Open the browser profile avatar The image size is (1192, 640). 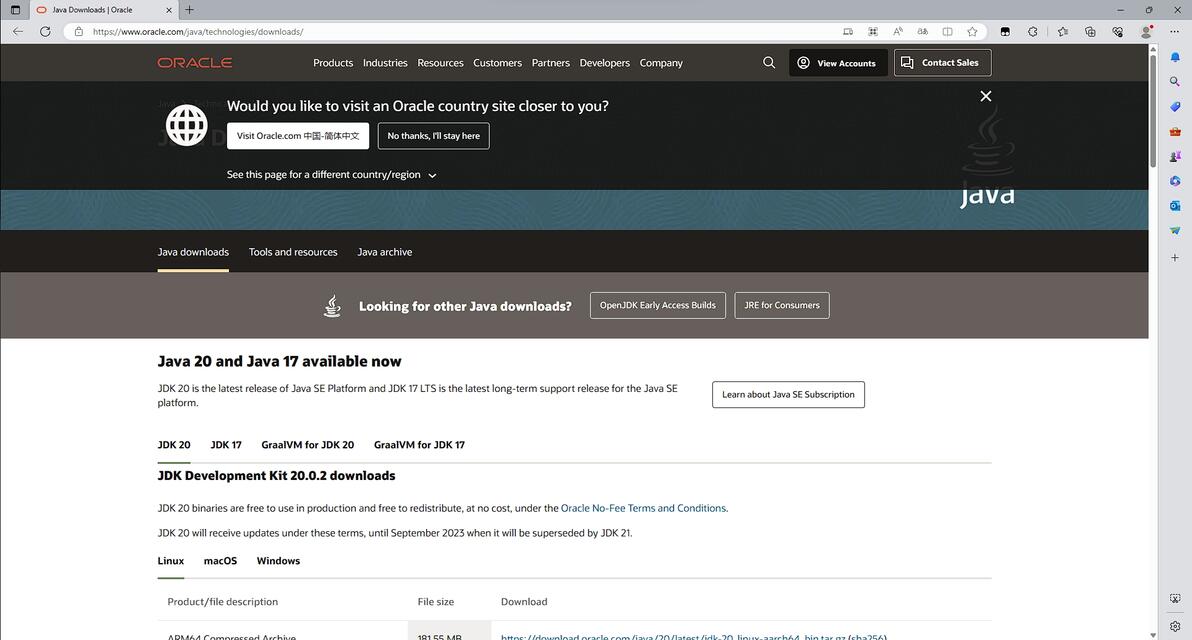(1146, 31)
